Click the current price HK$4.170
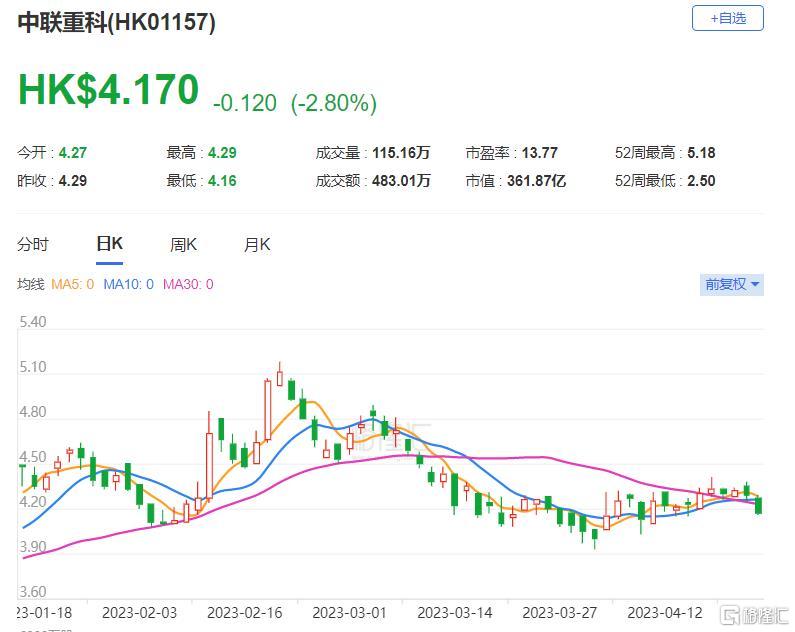 (x=108, y=90)
